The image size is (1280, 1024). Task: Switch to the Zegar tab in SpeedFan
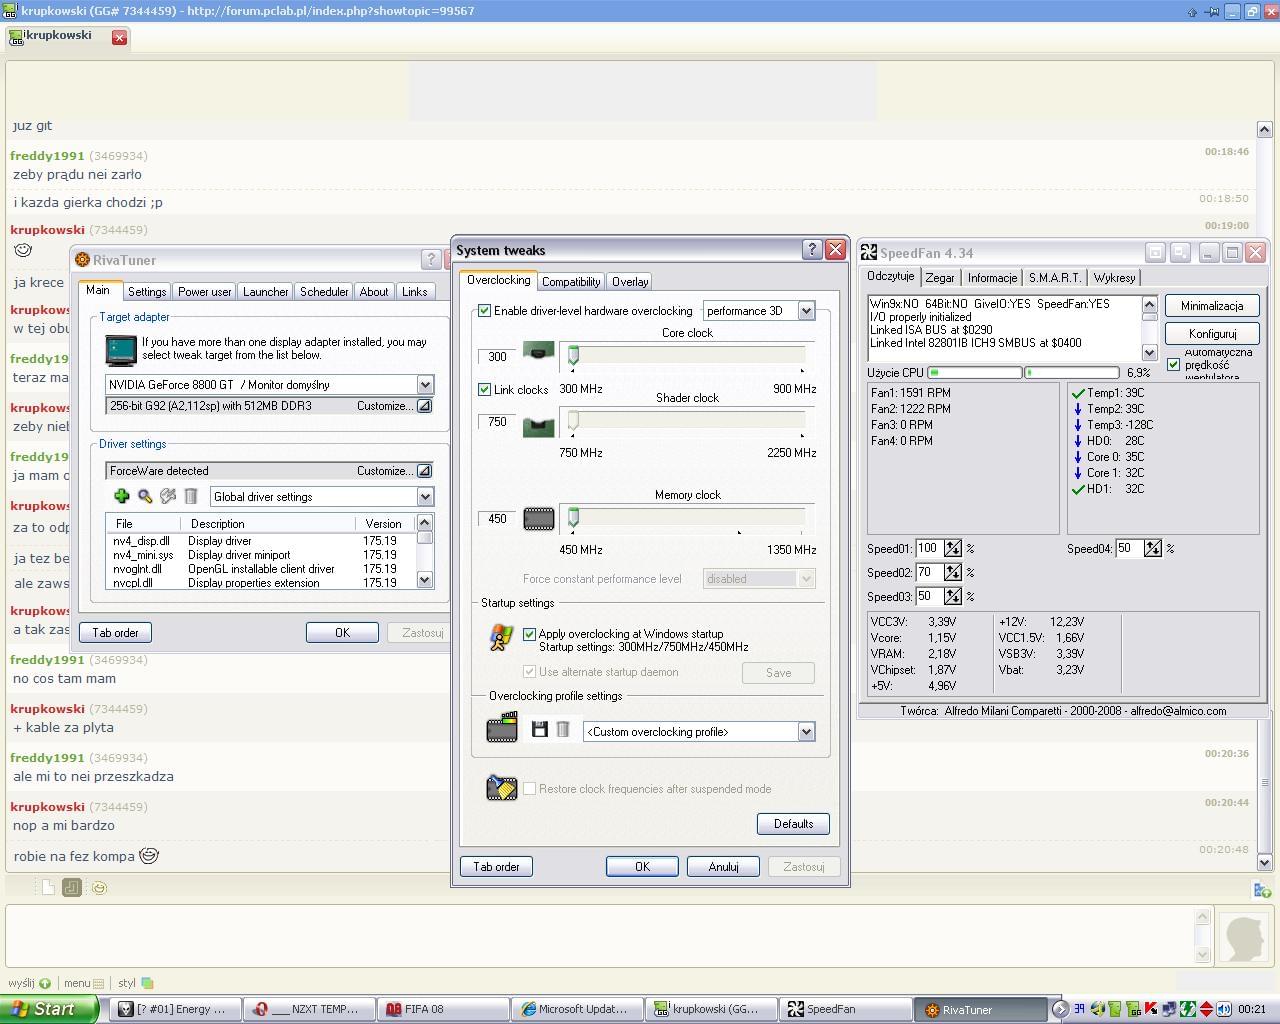click(940, 278)
